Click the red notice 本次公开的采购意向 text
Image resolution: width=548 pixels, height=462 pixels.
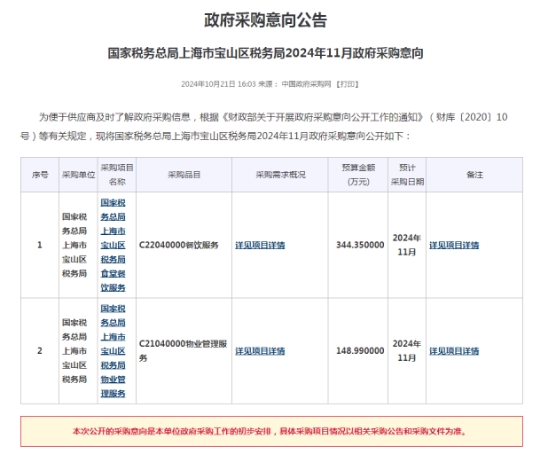click(x=270, y=432)
